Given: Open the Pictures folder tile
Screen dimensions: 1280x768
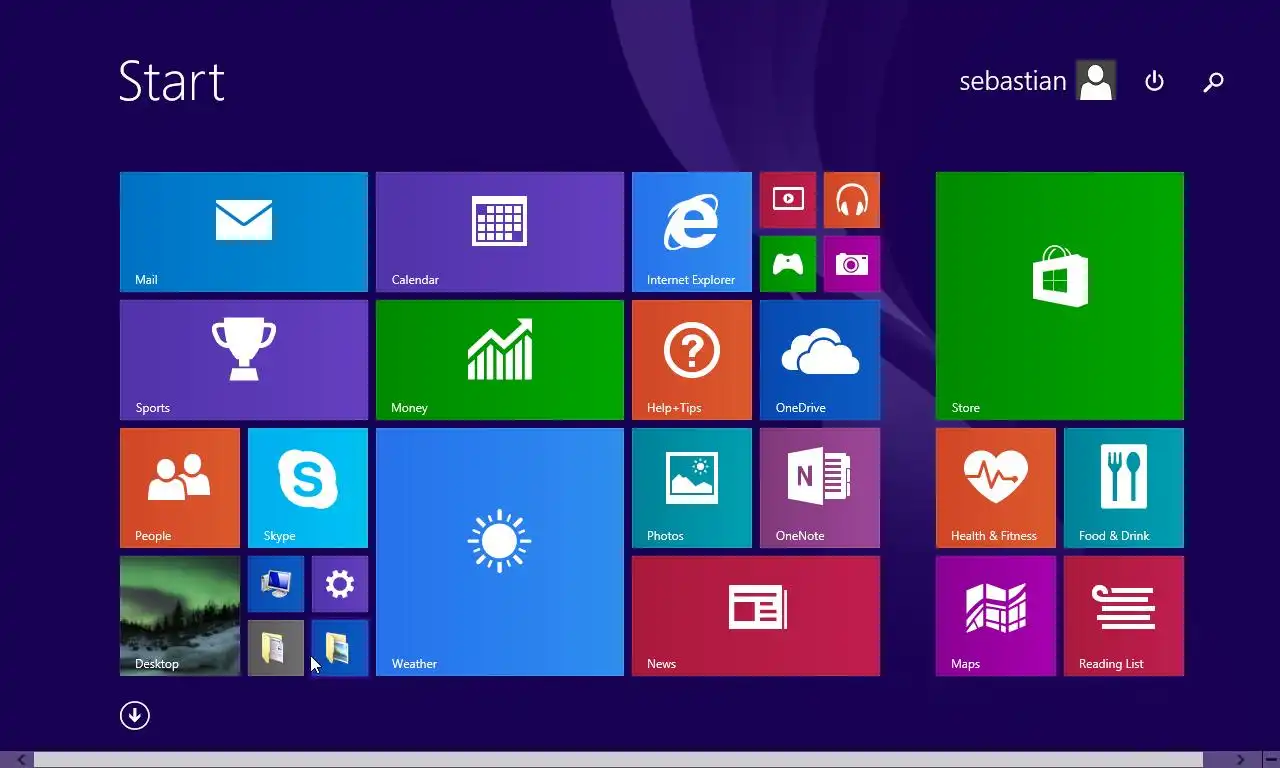Looking at the screenshot, I should pyautogui.click(x=340, y=648).
